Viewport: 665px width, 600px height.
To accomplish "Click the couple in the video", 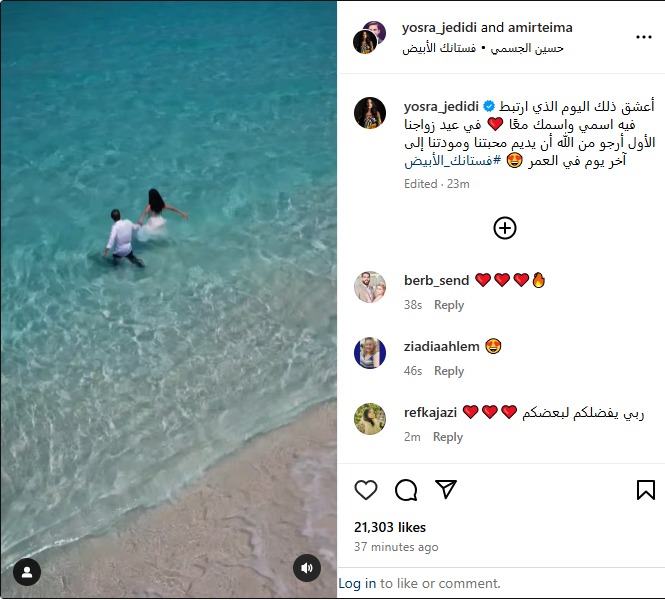I will (144, 228).
